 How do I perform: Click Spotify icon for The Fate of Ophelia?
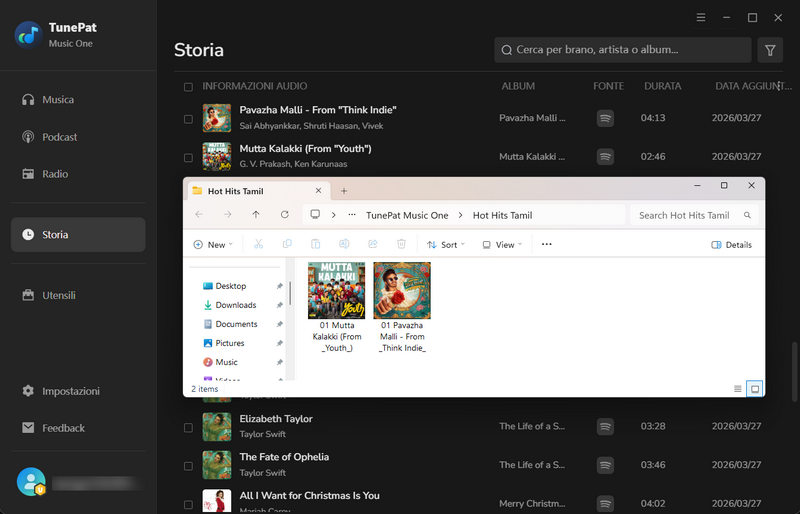point(605,465)
